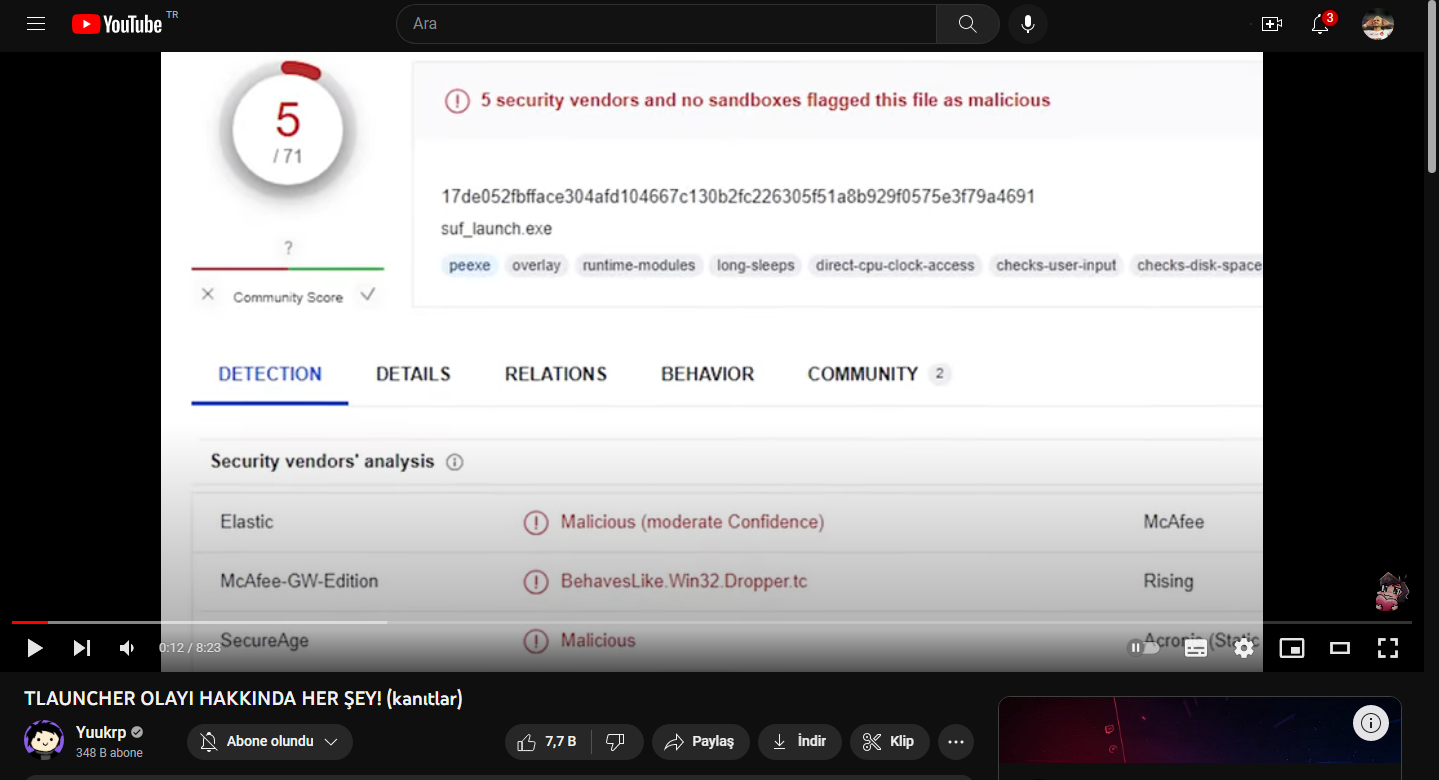Go to the YouTube home logo

(117, 24)
